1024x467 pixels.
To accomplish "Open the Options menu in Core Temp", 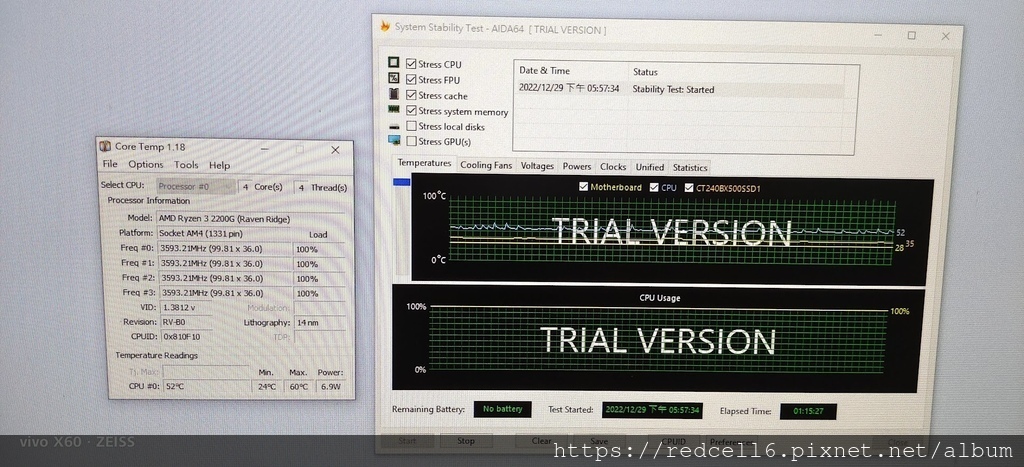I will [146, 165].
